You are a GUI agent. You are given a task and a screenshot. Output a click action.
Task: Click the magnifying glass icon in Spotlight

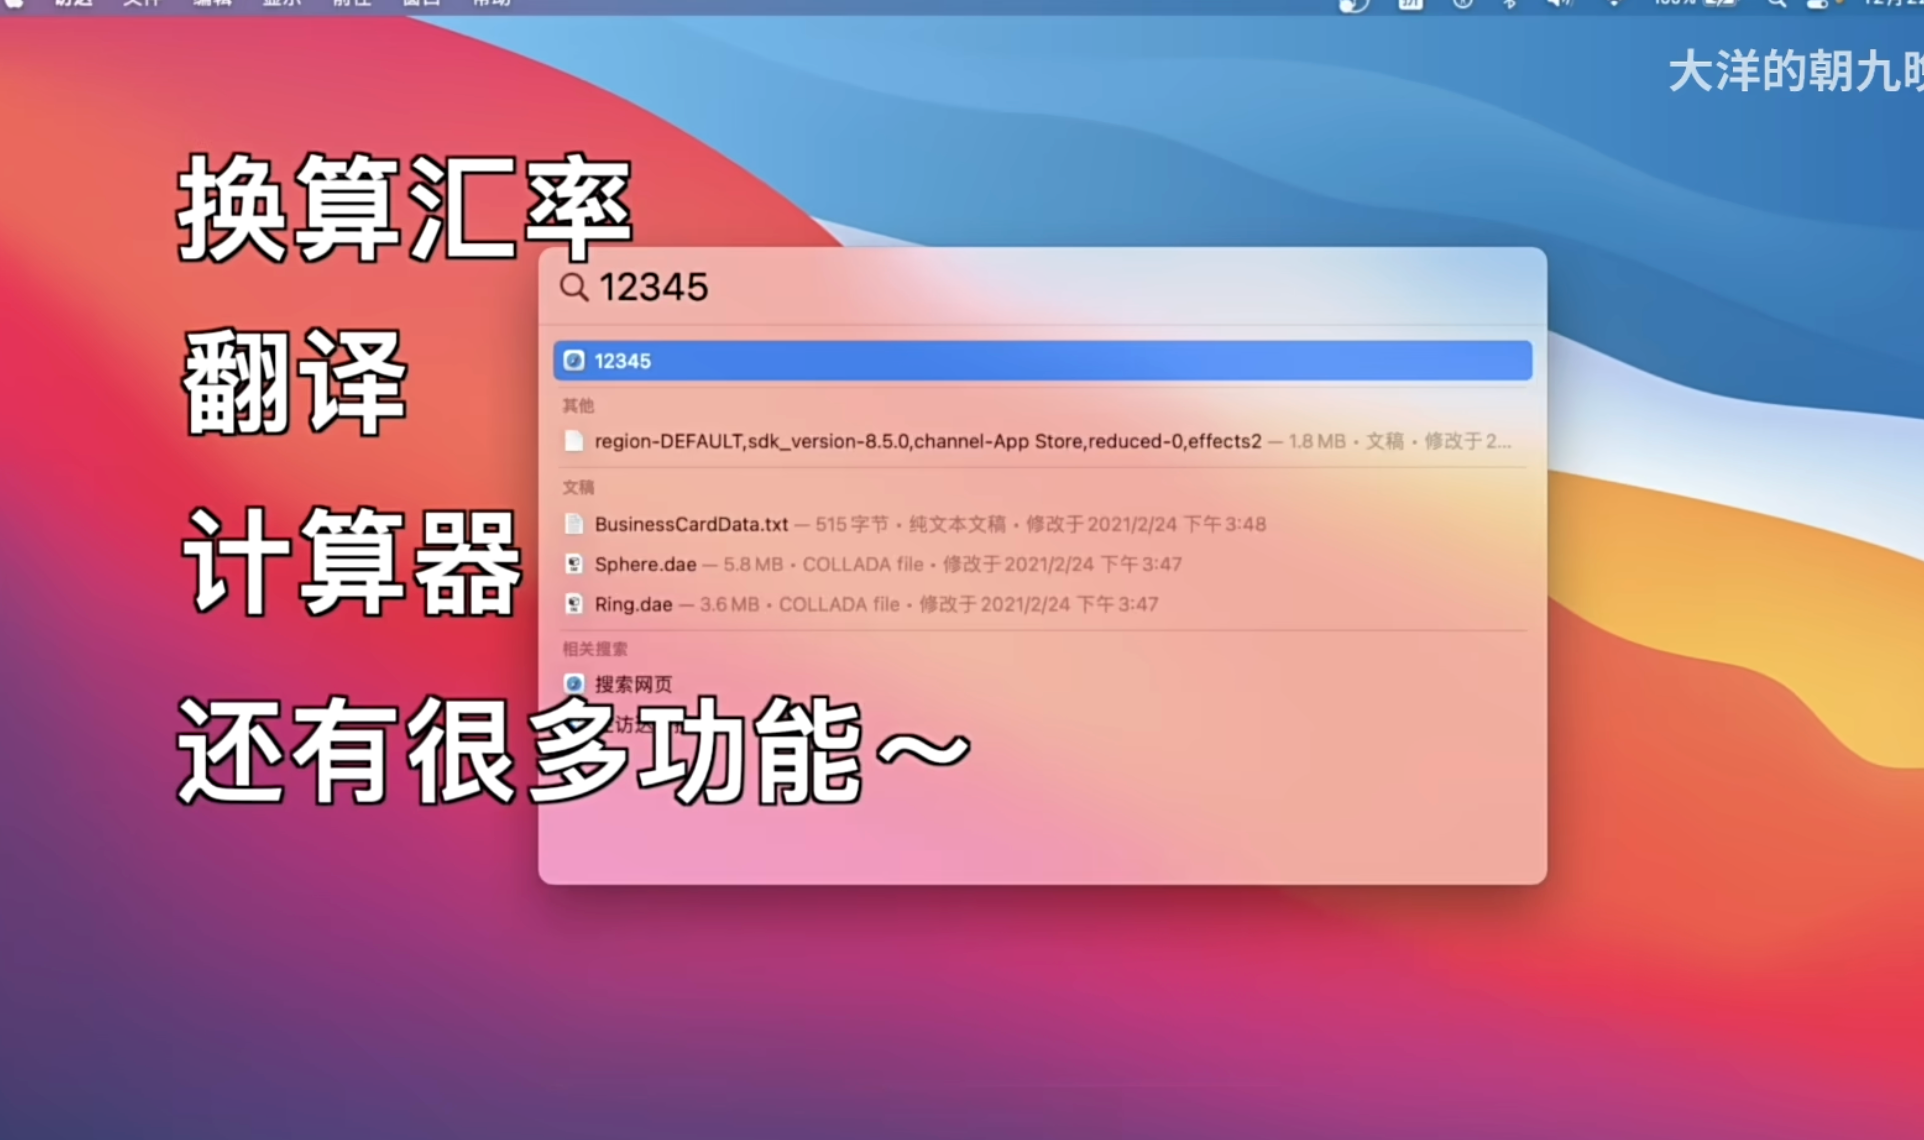tap(573, 287)
